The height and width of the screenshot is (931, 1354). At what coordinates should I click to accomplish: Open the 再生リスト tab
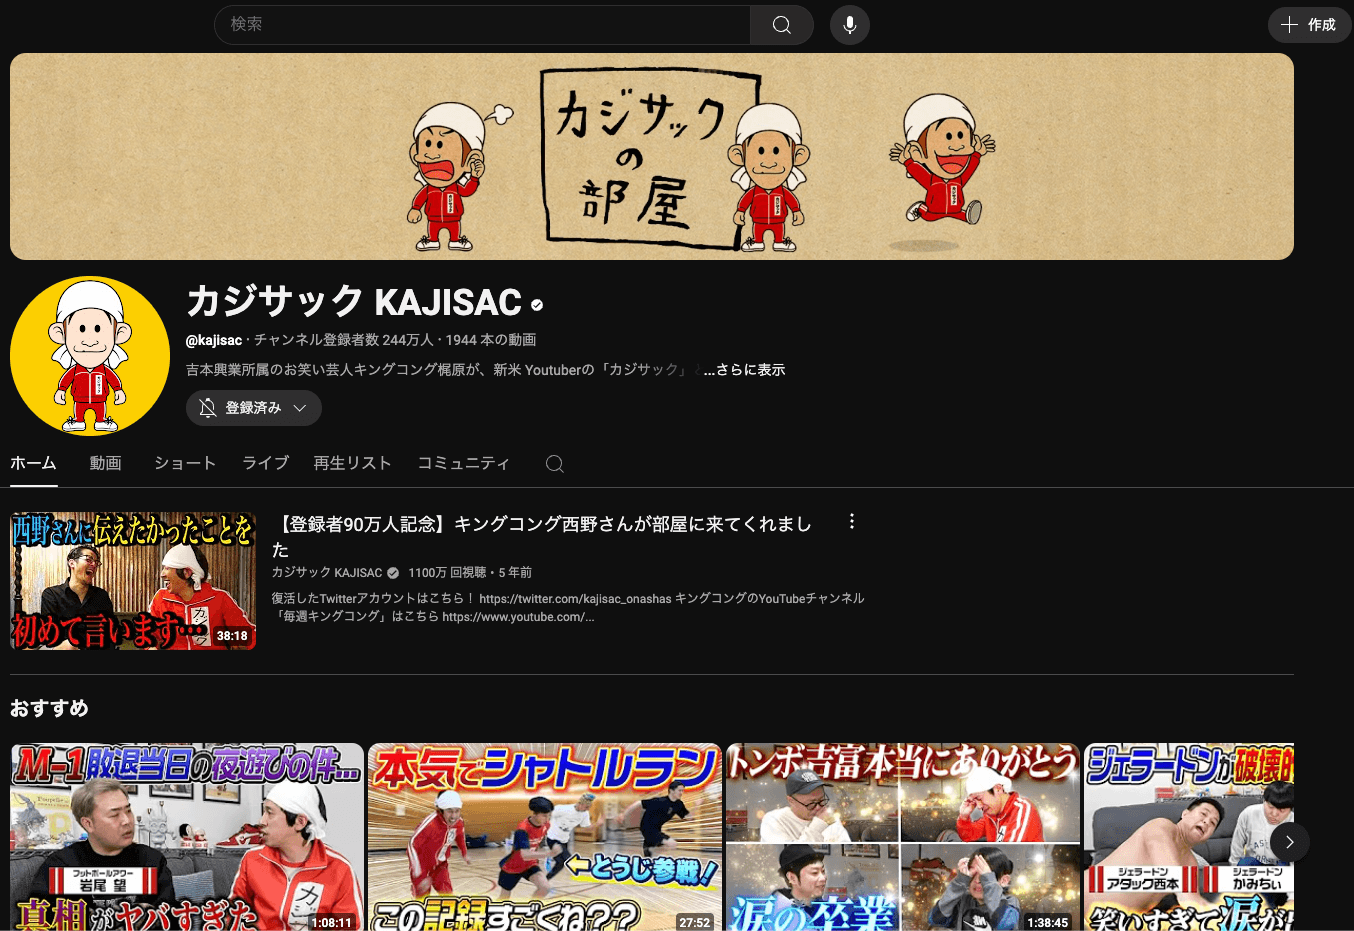pos(352,463)
